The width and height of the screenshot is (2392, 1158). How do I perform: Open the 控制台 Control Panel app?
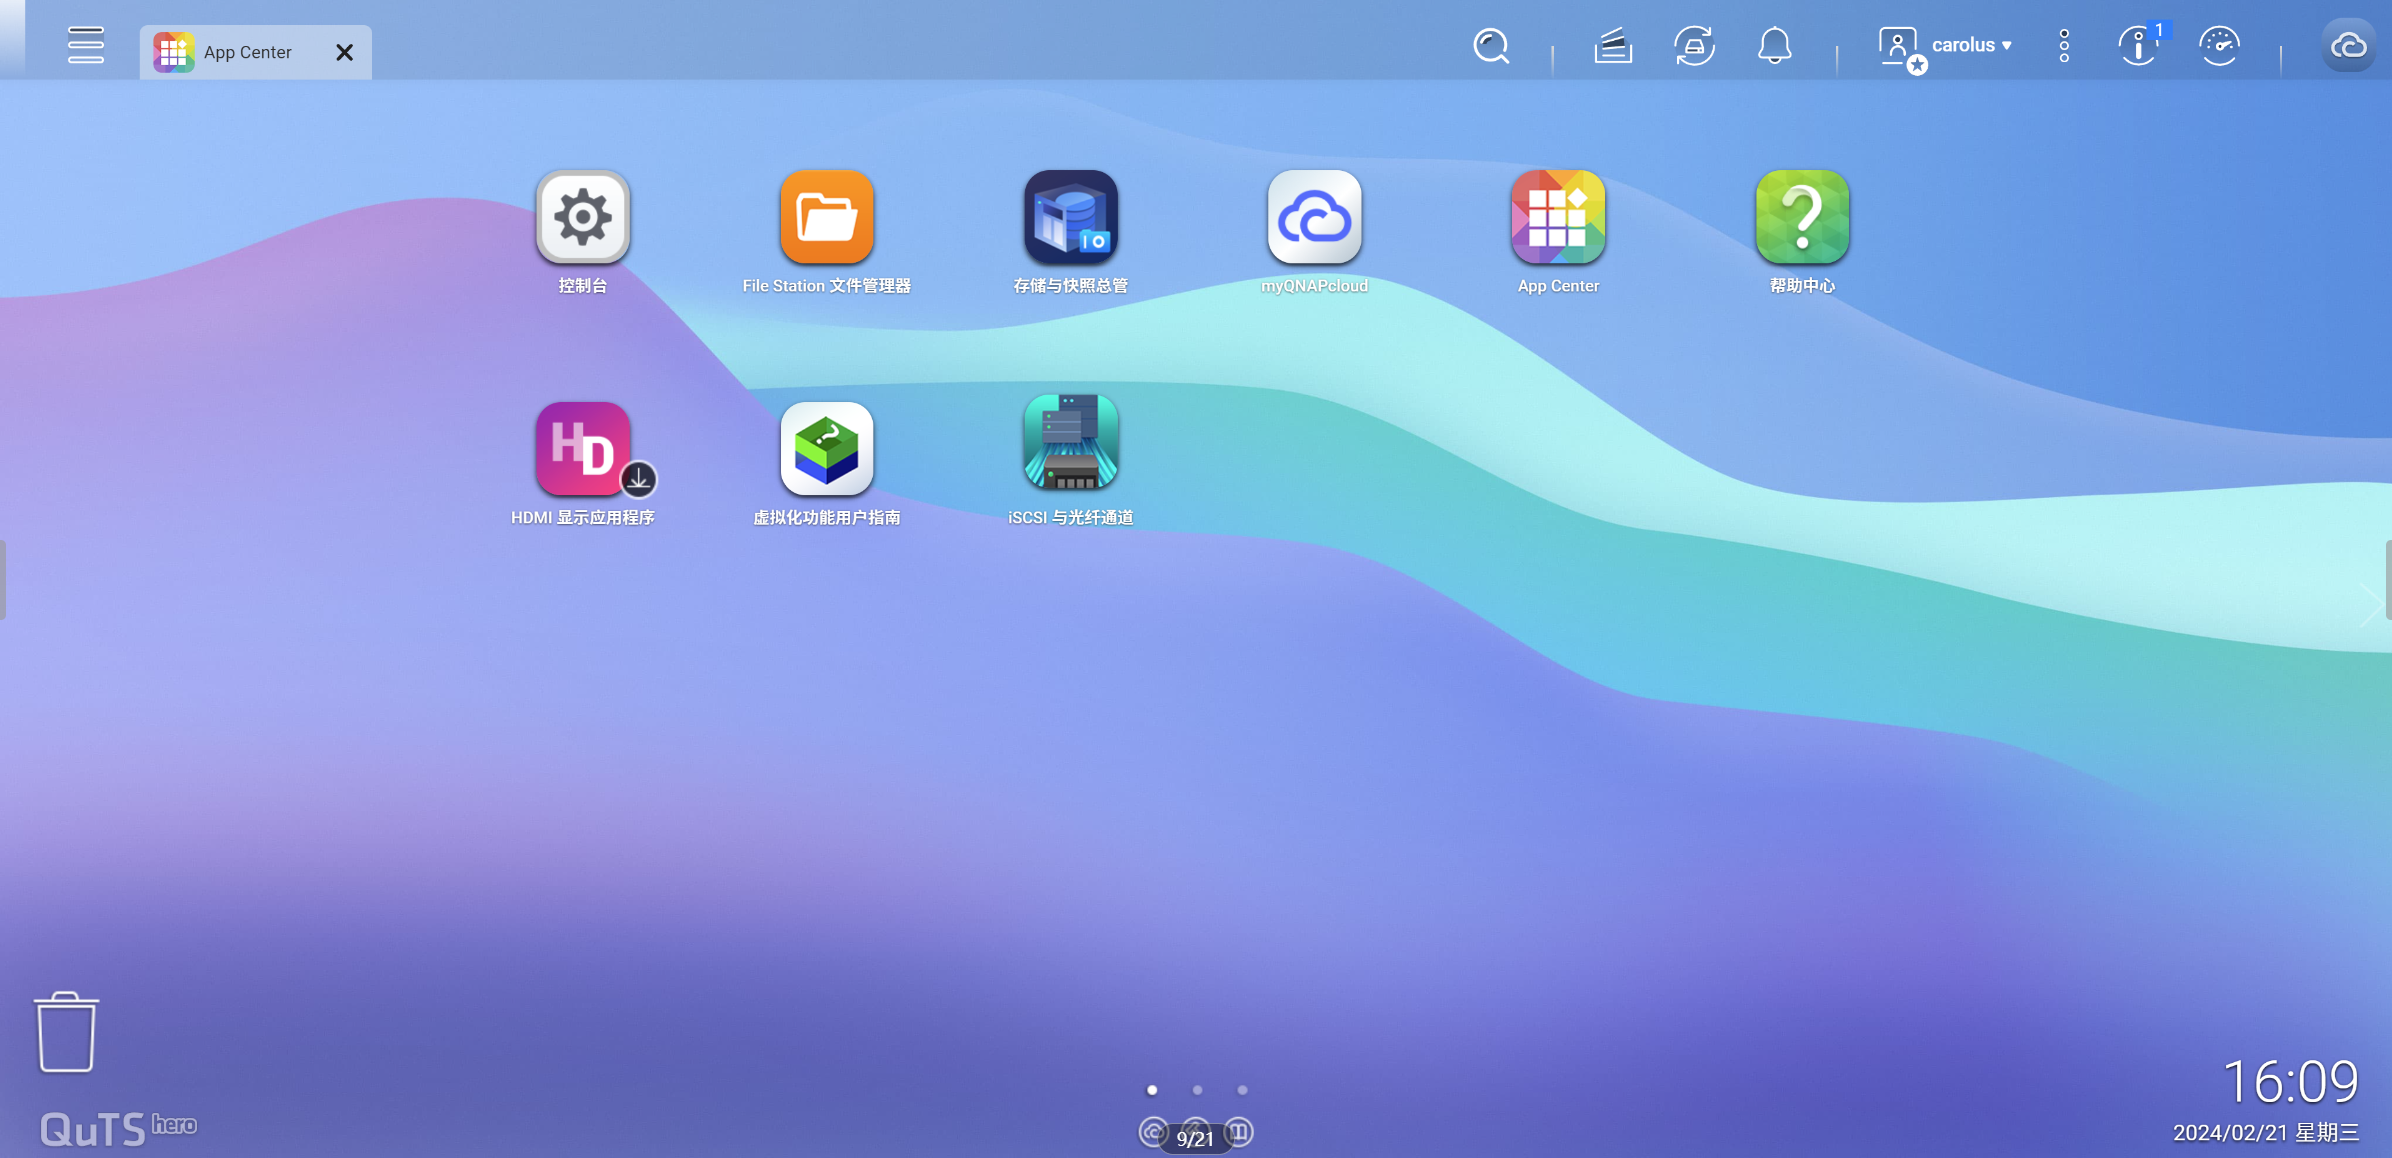(582, 217)
